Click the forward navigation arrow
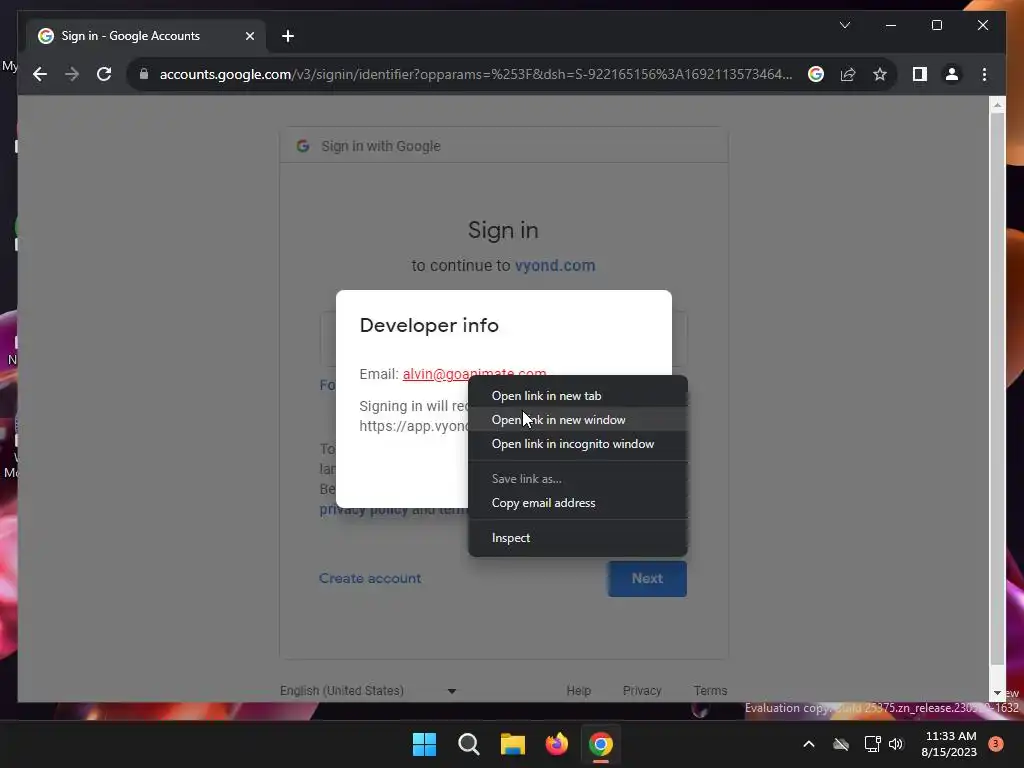 72,74
